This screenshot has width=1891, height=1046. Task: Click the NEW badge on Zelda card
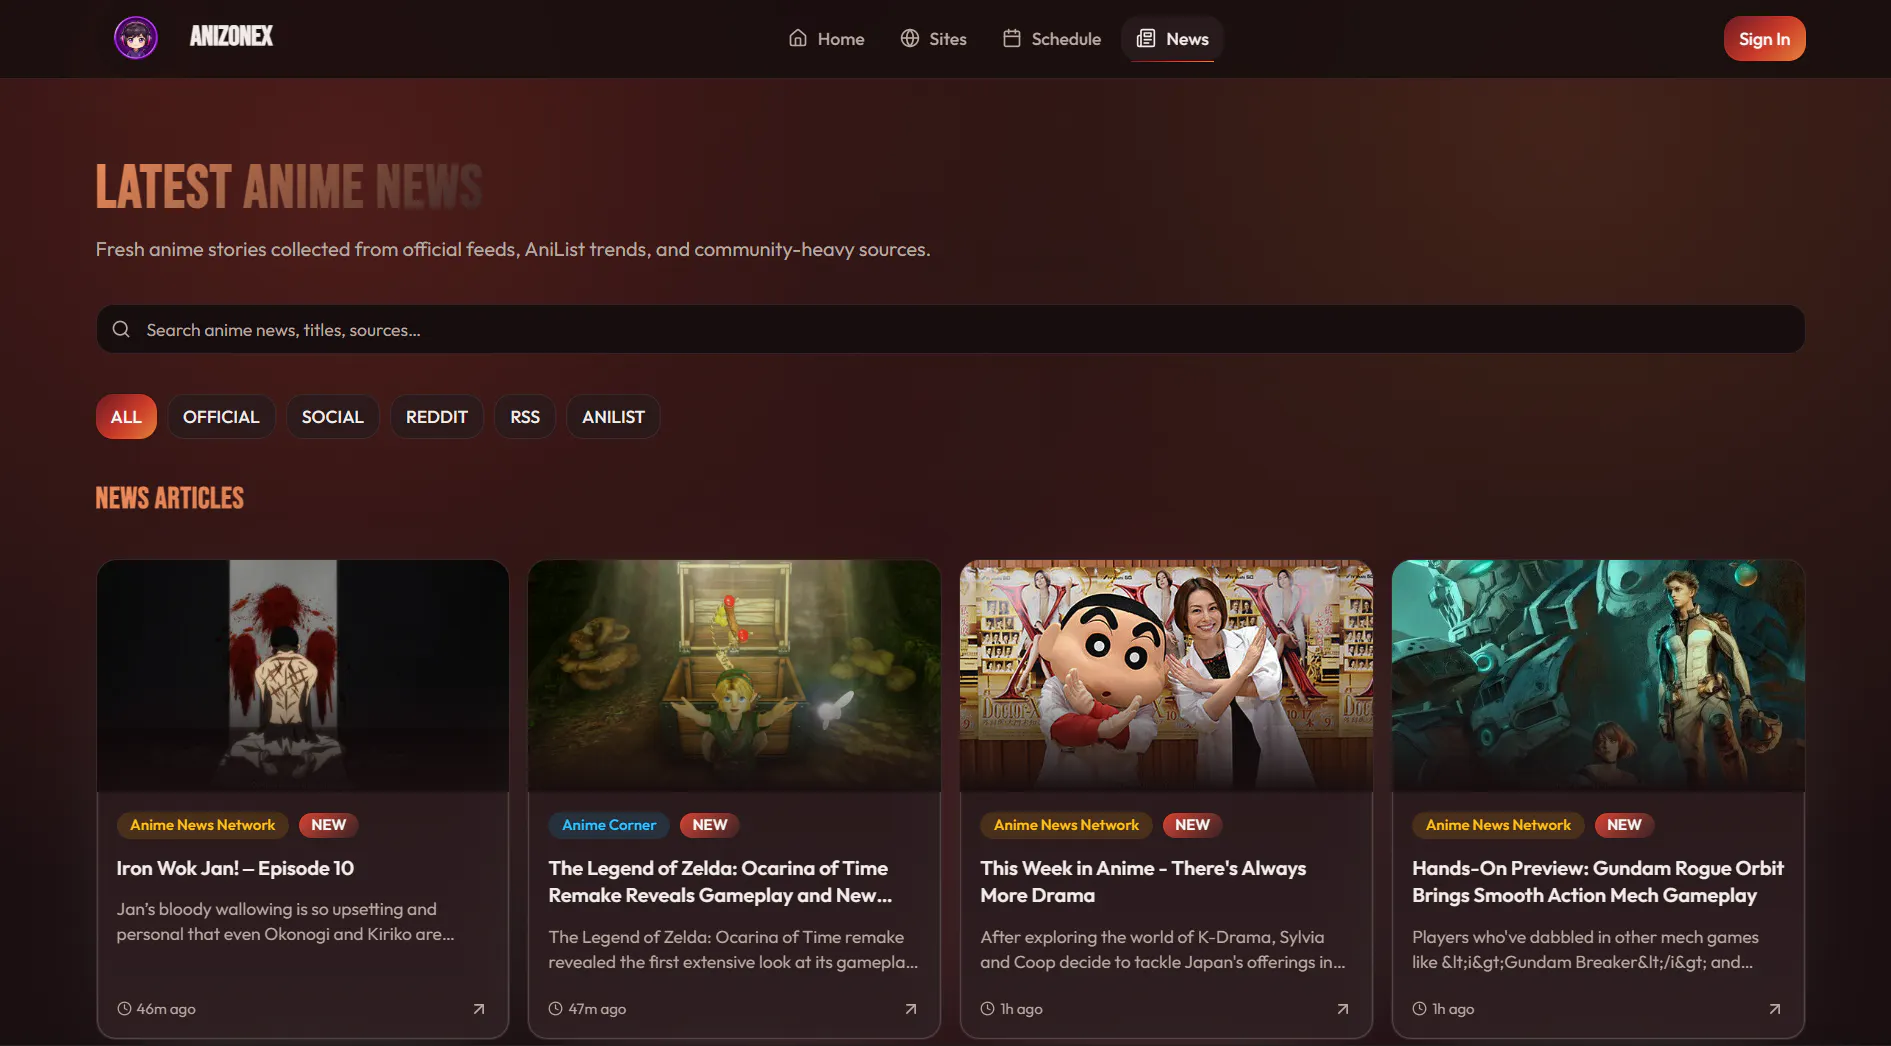point(710,825)
